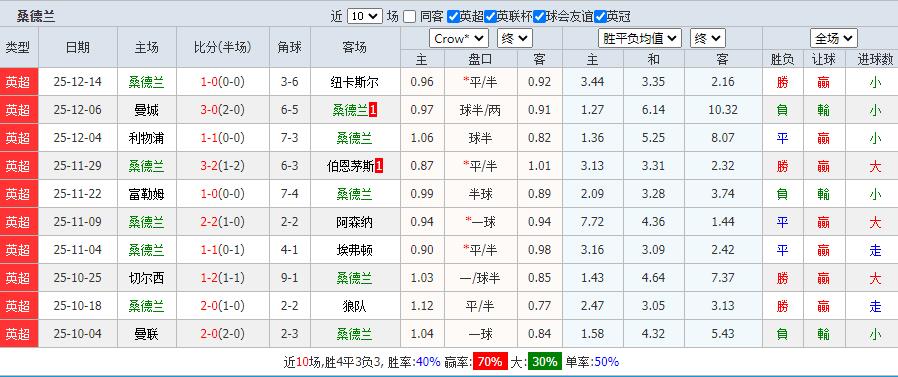
Task: Click the 类型 column header
Action: pos(18,48)
